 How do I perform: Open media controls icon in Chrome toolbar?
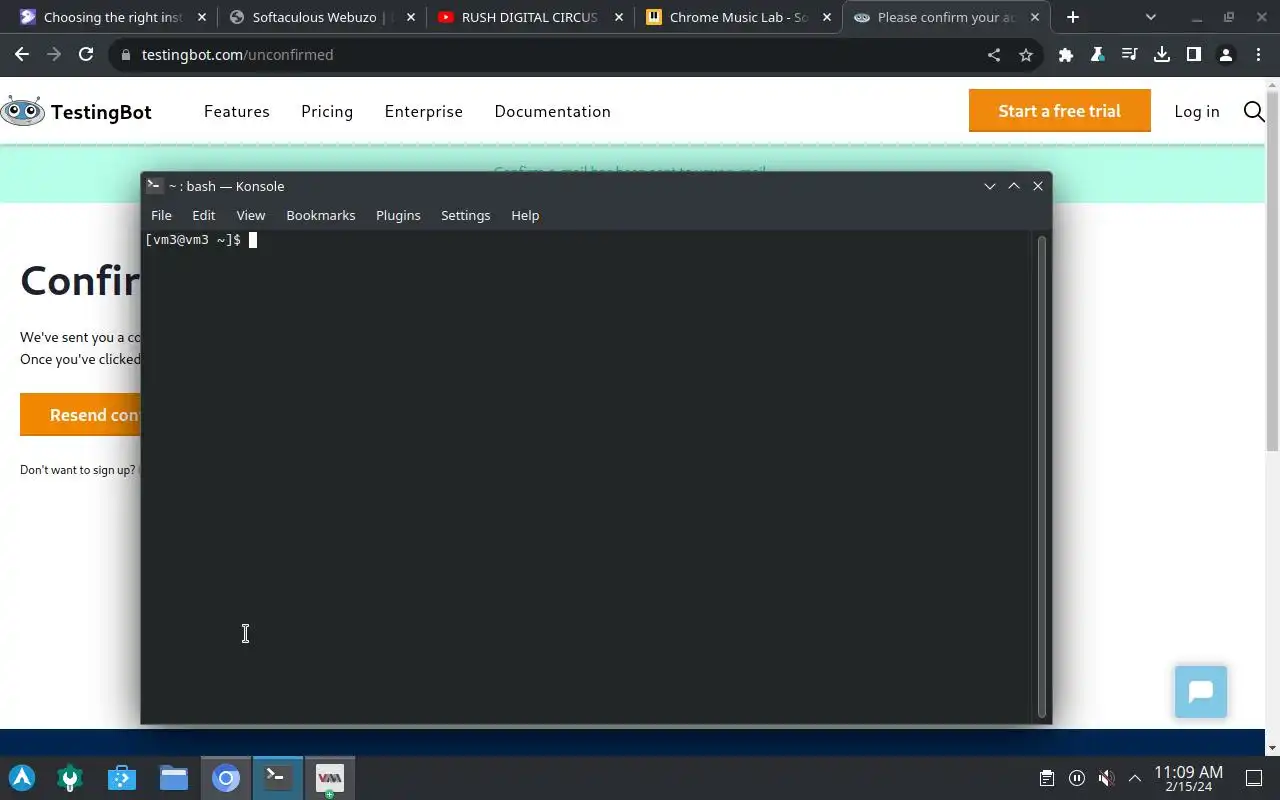[1130, 55]
